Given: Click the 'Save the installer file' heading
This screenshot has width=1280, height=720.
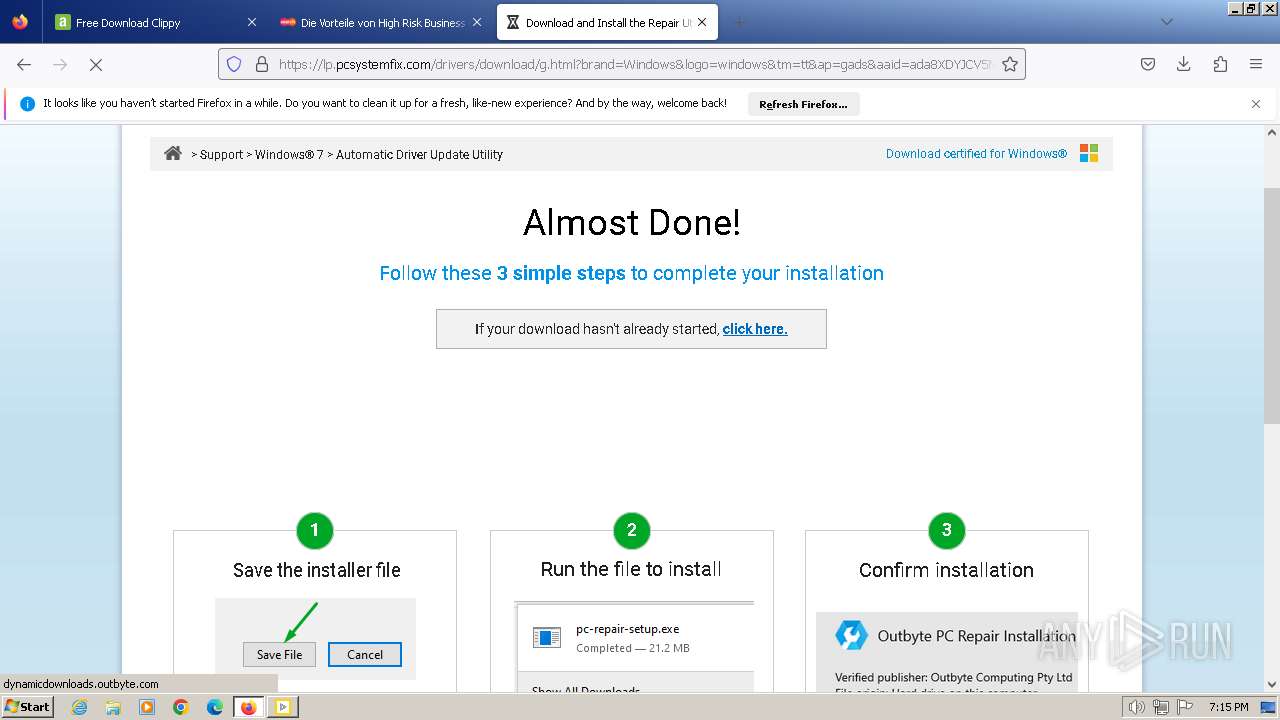Looking at the screenshot, I should 316,570.
